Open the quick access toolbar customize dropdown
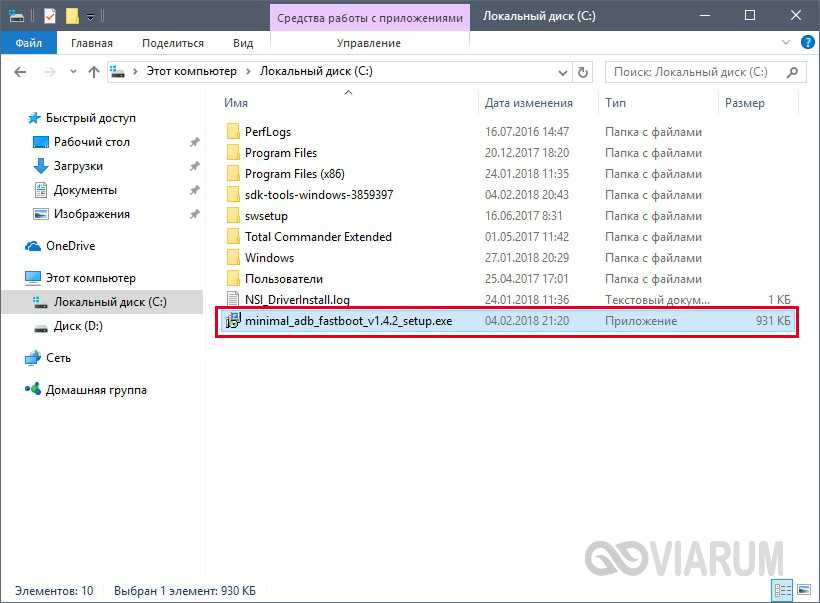The height and width of the screenshot is (603, 820). point(91,17)
